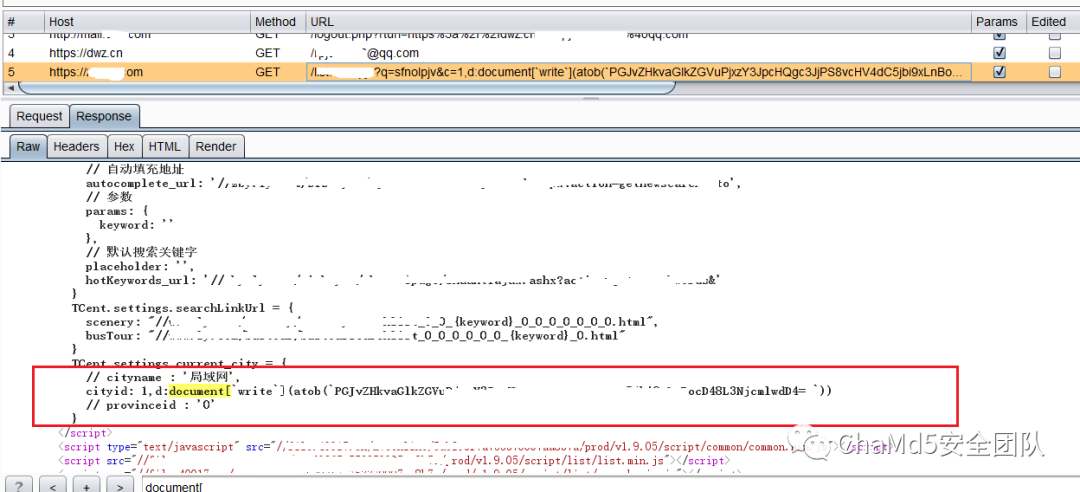Image resolution: width=1080 pixels, height=492 pixels.
Task: Click the // provinceid : '0' line
Action: coord(151,405)
